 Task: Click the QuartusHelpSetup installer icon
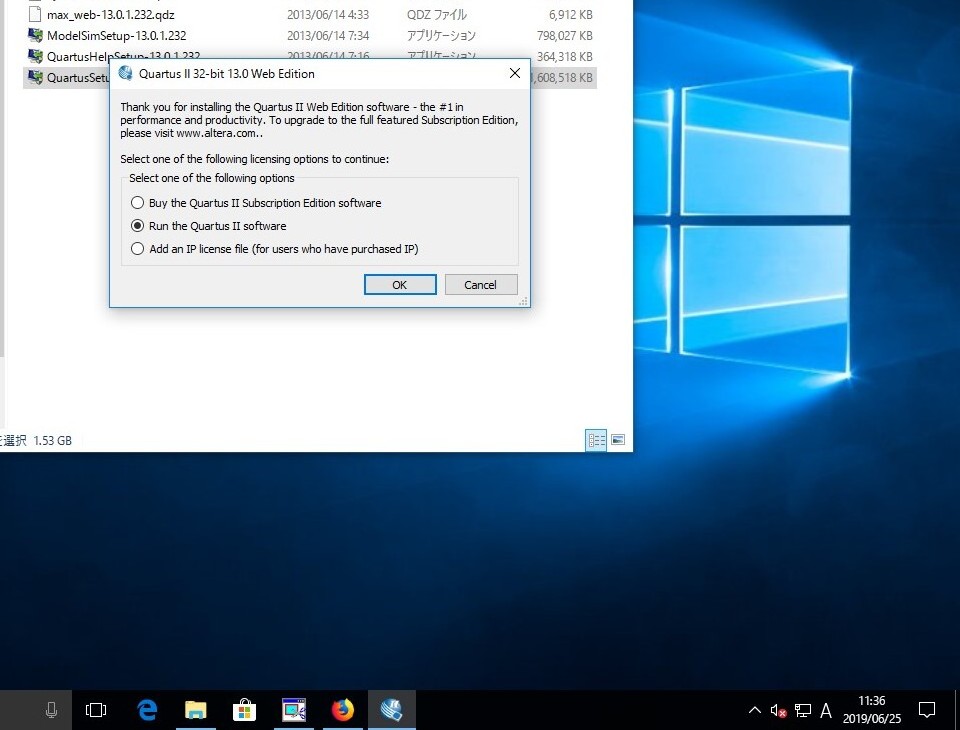point(36,56)
